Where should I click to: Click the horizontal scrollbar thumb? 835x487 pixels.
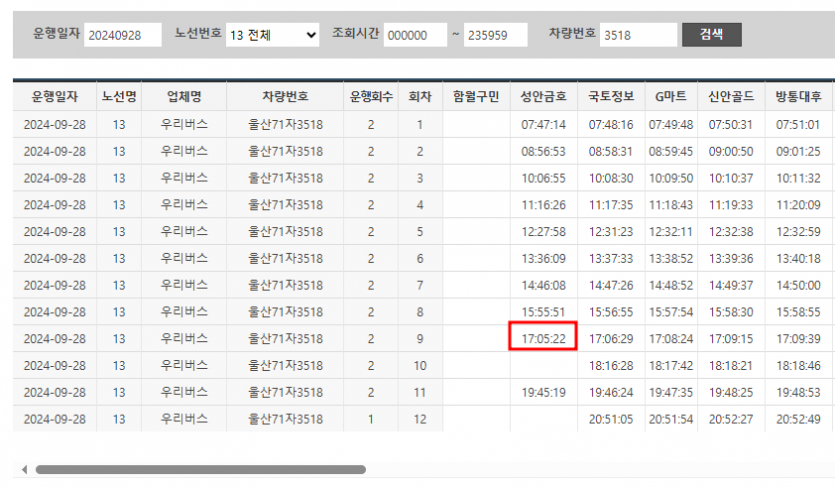coord(200,469)
